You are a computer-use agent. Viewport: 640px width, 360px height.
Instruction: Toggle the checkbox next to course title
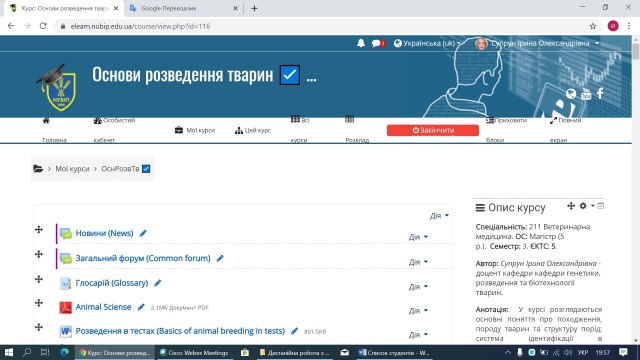click(290, 75)
